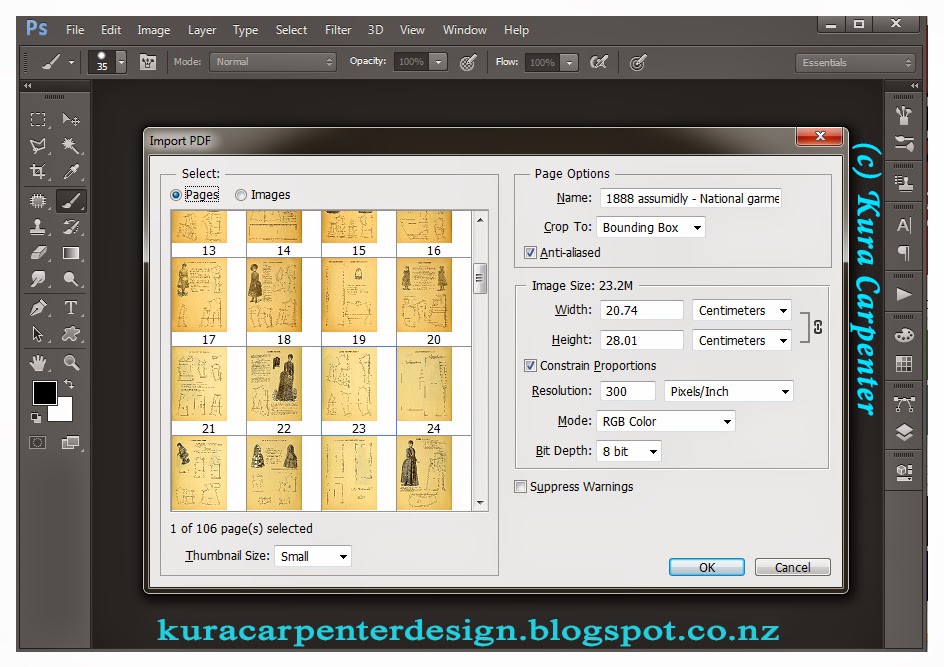Open the Essentials workspace dropdown
944x667 pixels.
pyautogui.click(x=856, y=63)
